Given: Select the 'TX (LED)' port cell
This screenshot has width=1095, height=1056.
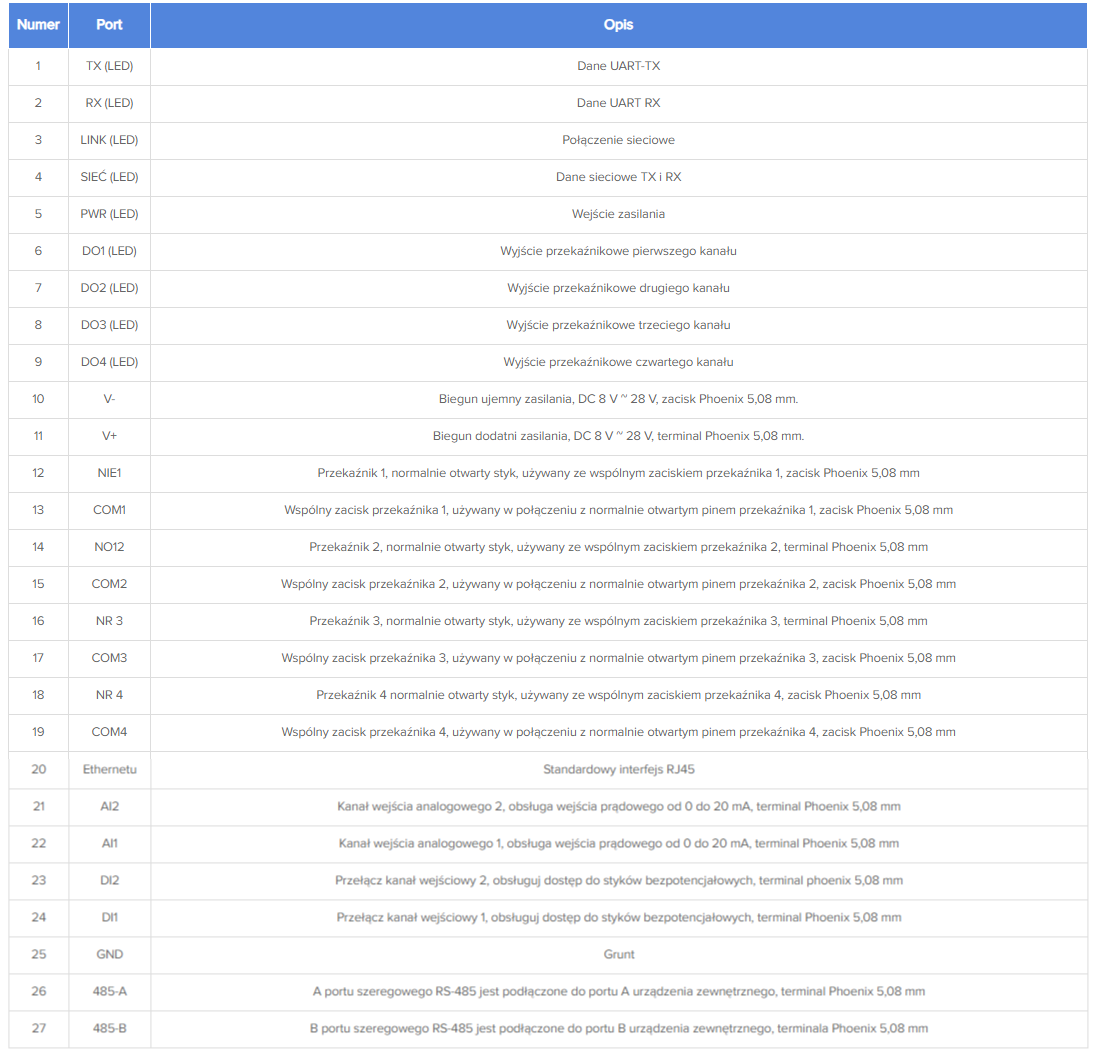Looking at the screenshot, I should [110, 66].
